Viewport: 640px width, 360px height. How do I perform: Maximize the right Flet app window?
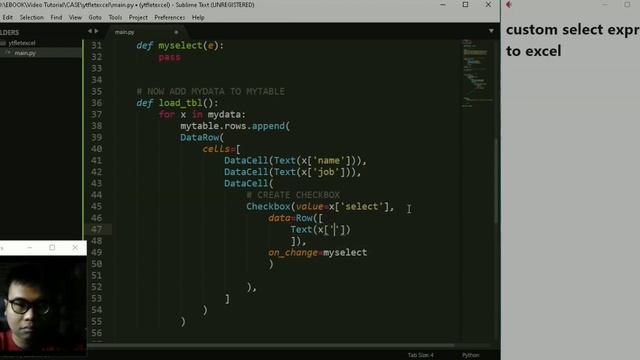coord(627,4)
